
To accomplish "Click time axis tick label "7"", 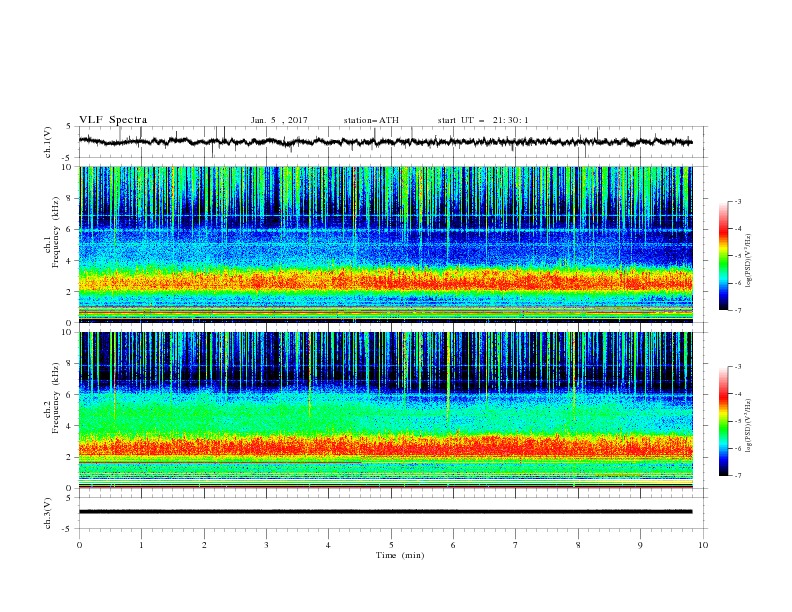I will (516, 545).
